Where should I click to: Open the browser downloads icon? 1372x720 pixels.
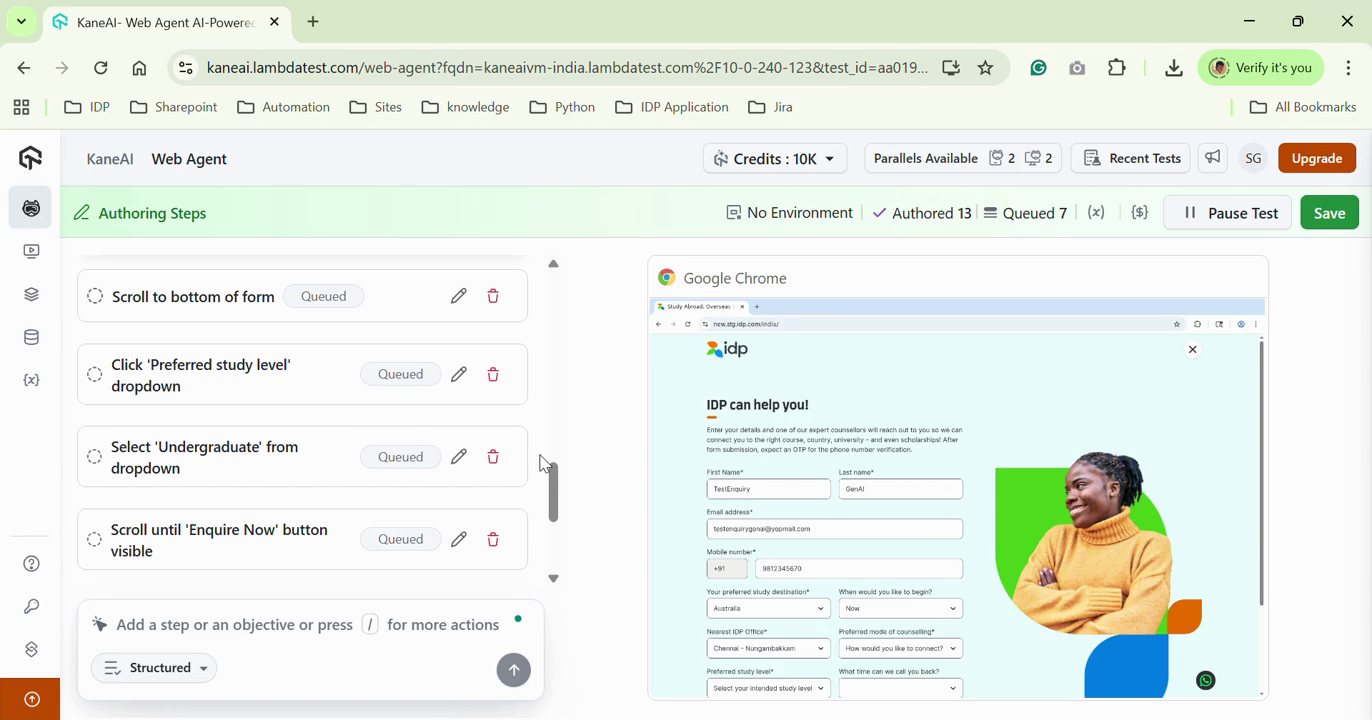click(x=1174, y=68)
